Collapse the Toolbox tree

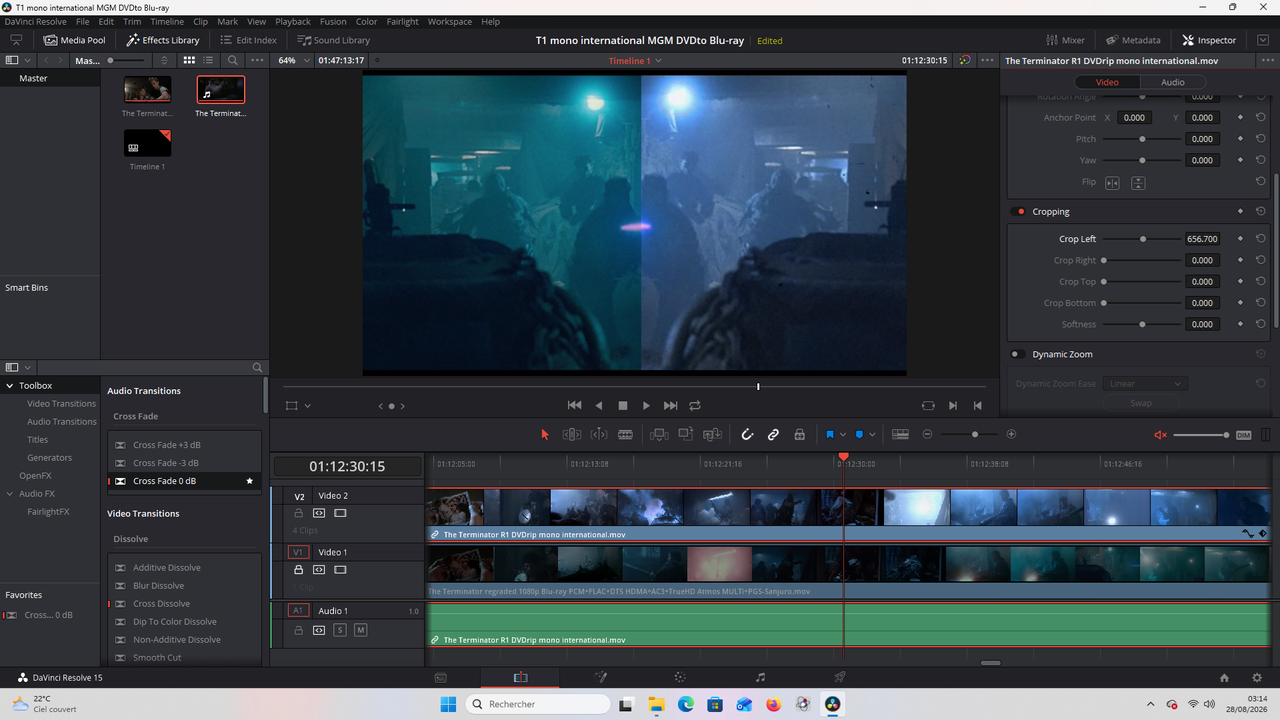click(x=10, y=386)
